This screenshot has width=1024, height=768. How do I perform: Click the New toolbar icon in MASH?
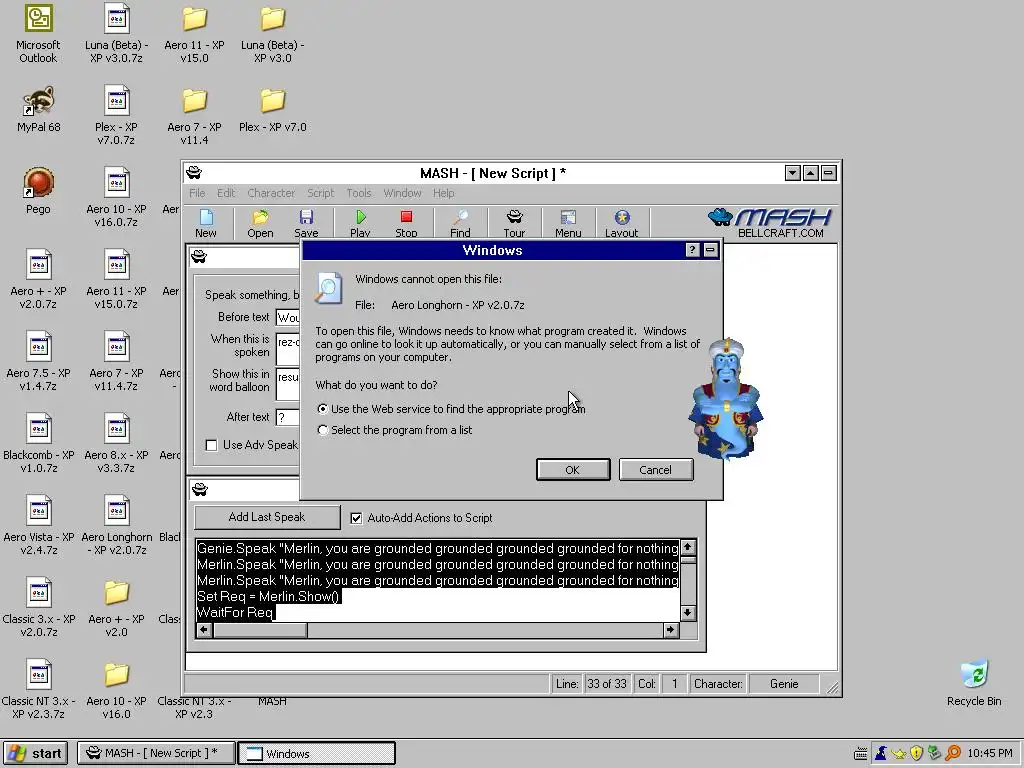tap(206, 223)
